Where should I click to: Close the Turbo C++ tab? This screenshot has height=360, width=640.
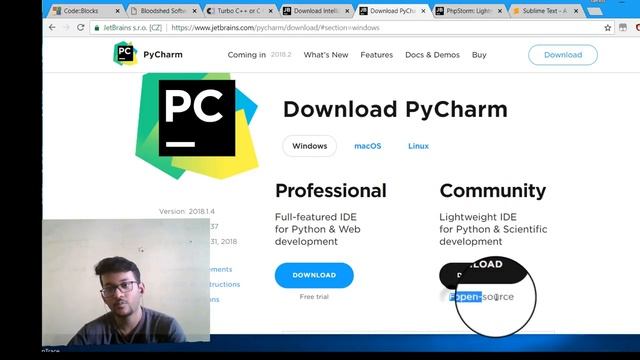coord(271,11)
